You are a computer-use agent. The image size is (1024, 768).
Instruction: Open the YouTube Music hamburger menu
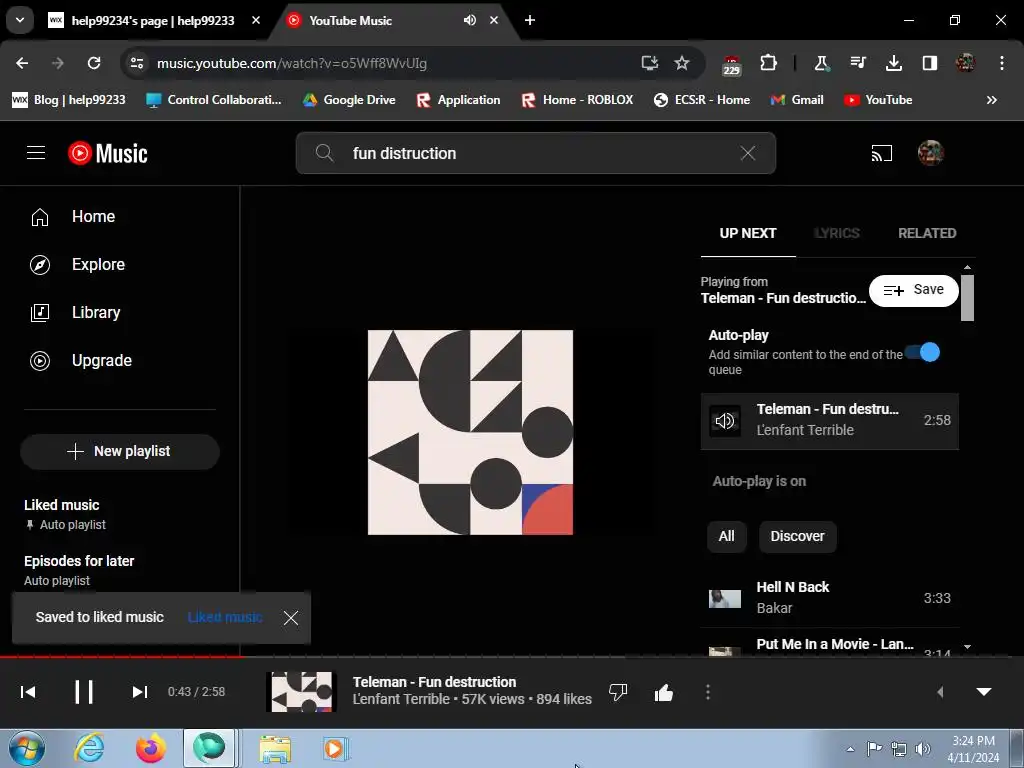(x=36, y=153)
